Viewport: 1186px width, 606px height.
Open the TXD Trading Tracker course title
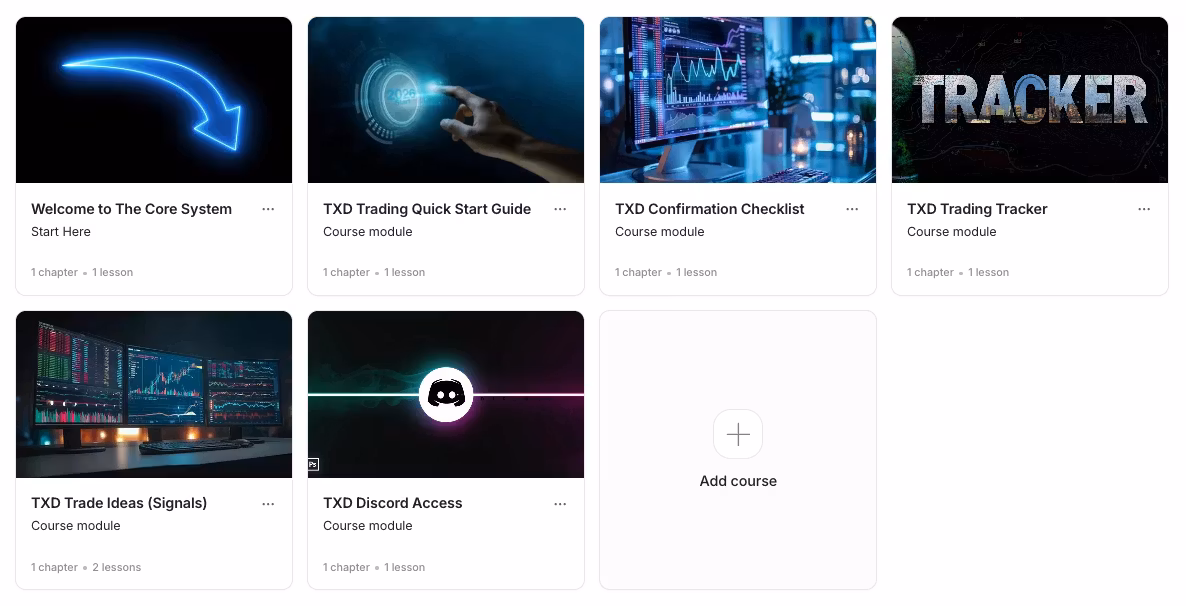[977, 210]
